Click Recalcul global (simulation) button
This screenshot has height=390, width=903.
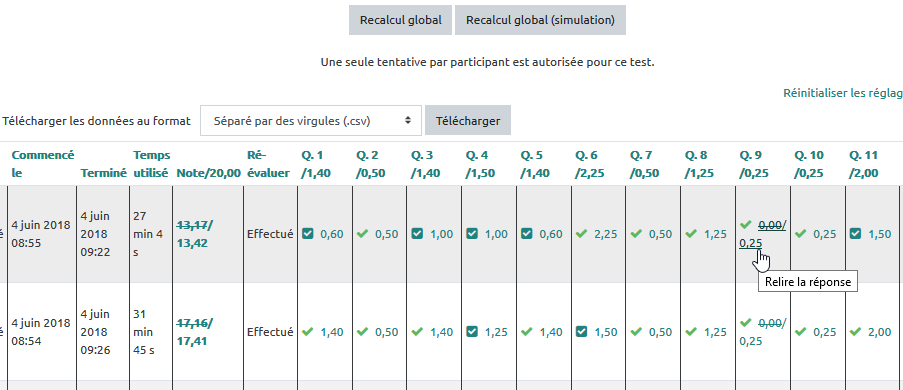click(x=540, y=20)
